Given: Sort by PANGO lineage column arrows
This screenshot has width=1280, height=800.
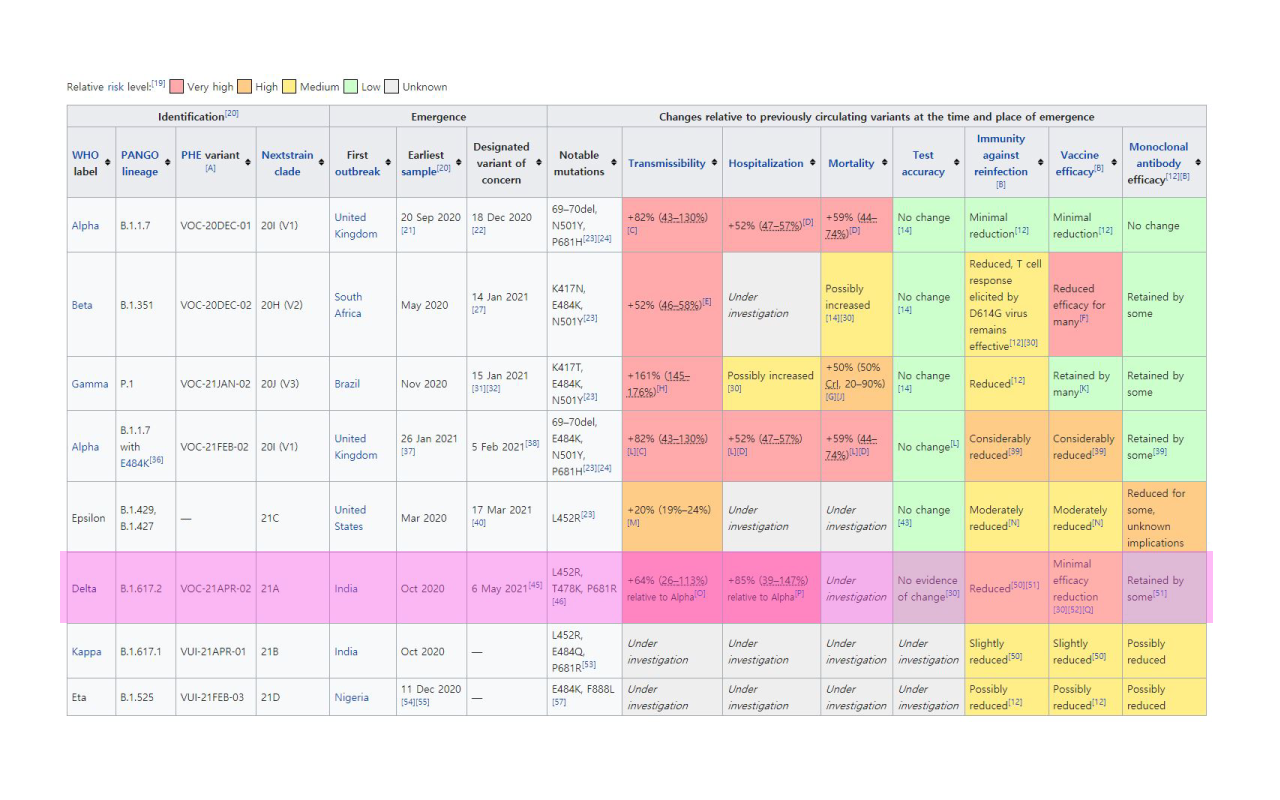Looking at the screenshot, I should point(169,163).
